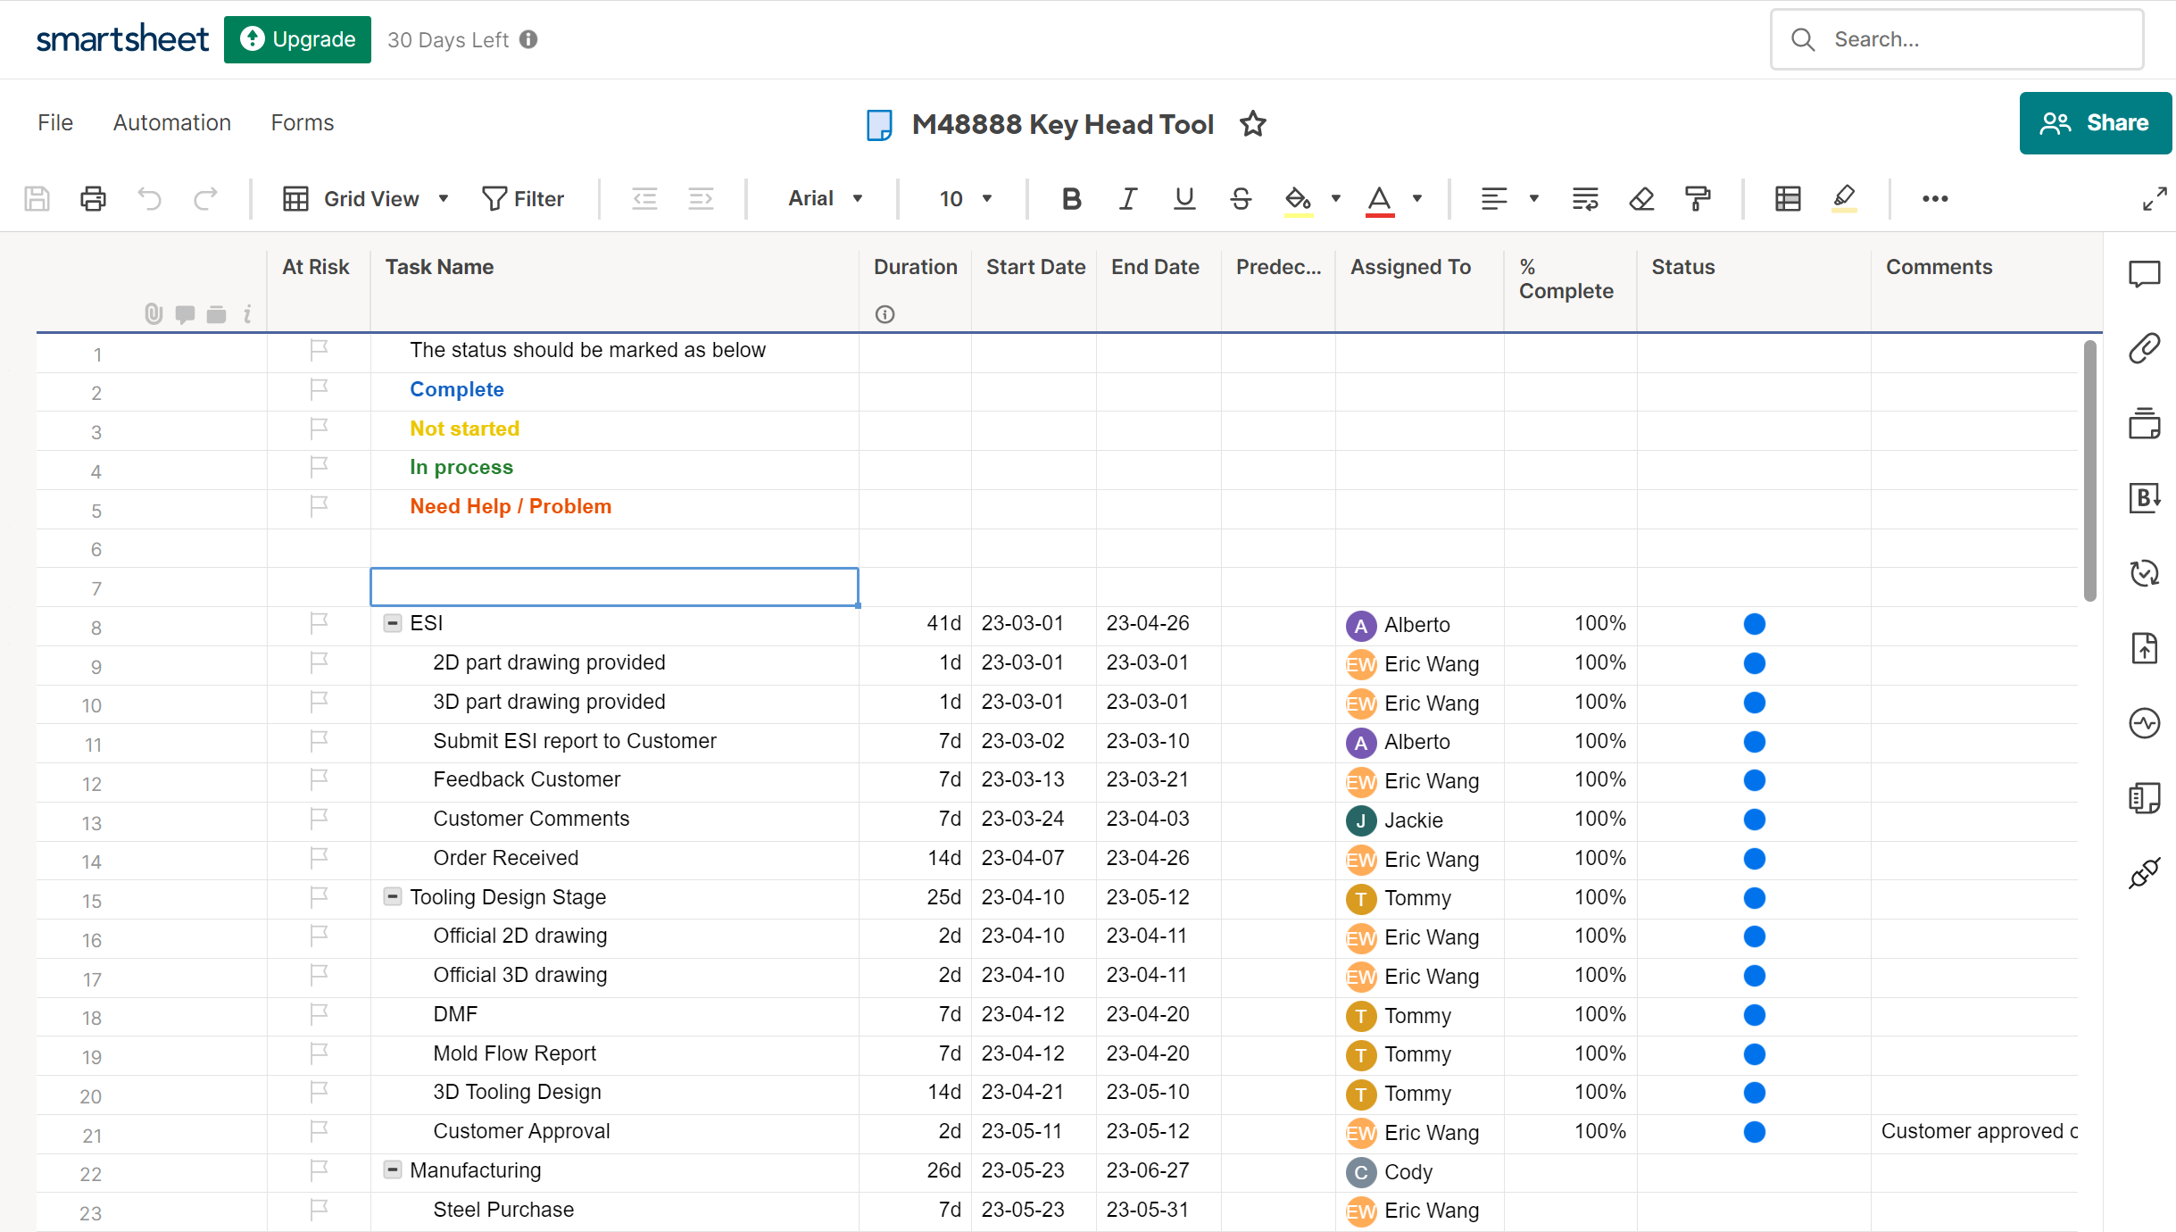Open the Automation menu
This screenshot has width=2176, height=1232.
pyautogui.click(x=172, y=123)
